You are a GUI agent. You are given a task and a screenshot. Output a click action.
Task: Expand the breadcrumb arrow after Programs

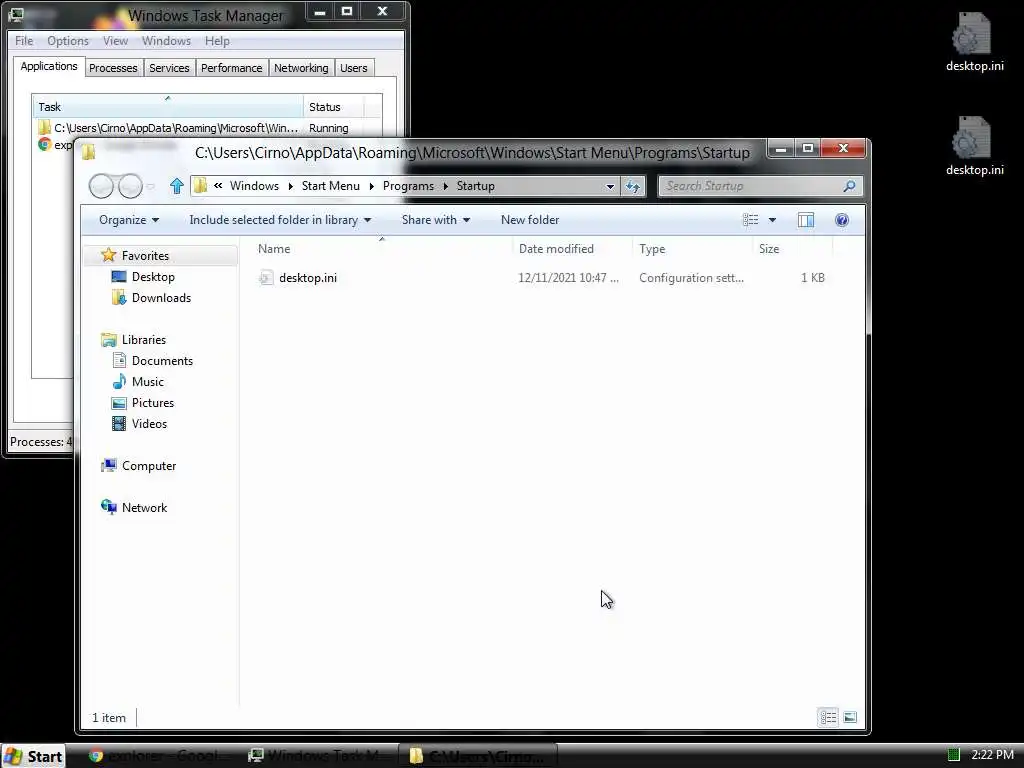pyautogui.click(x=445, y=186)
